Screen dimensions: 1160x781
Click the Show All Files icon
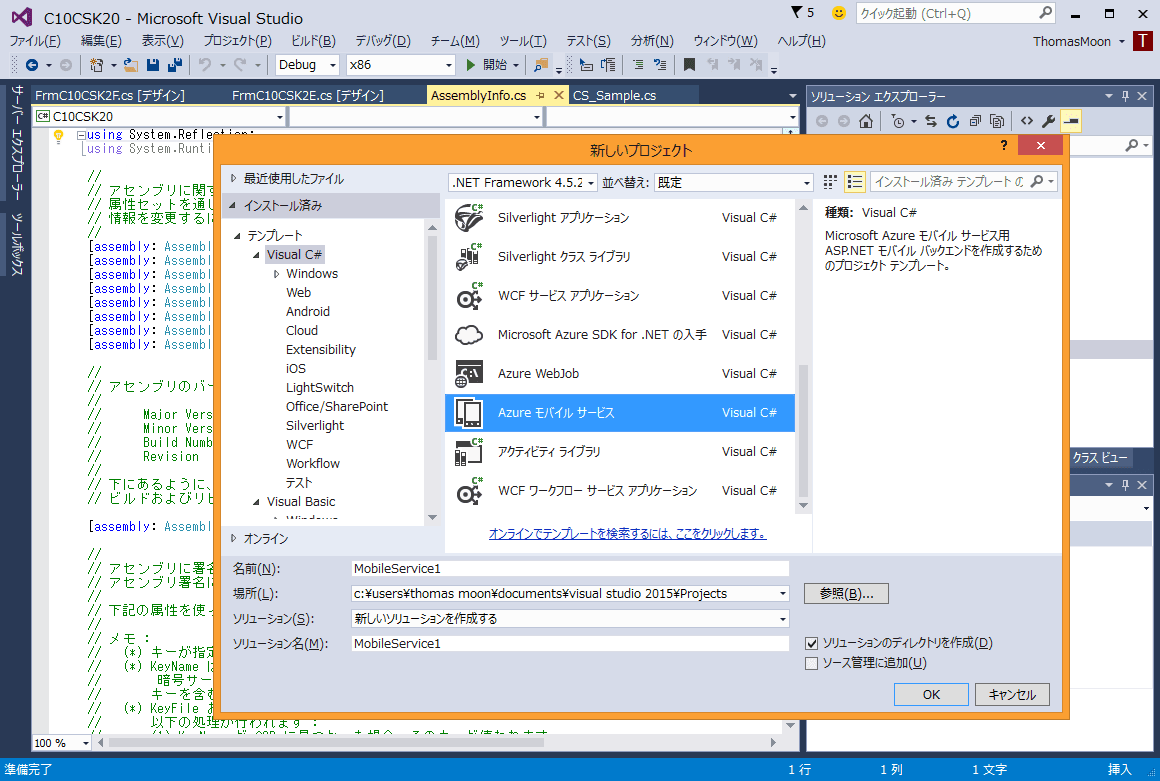[997, 121]
